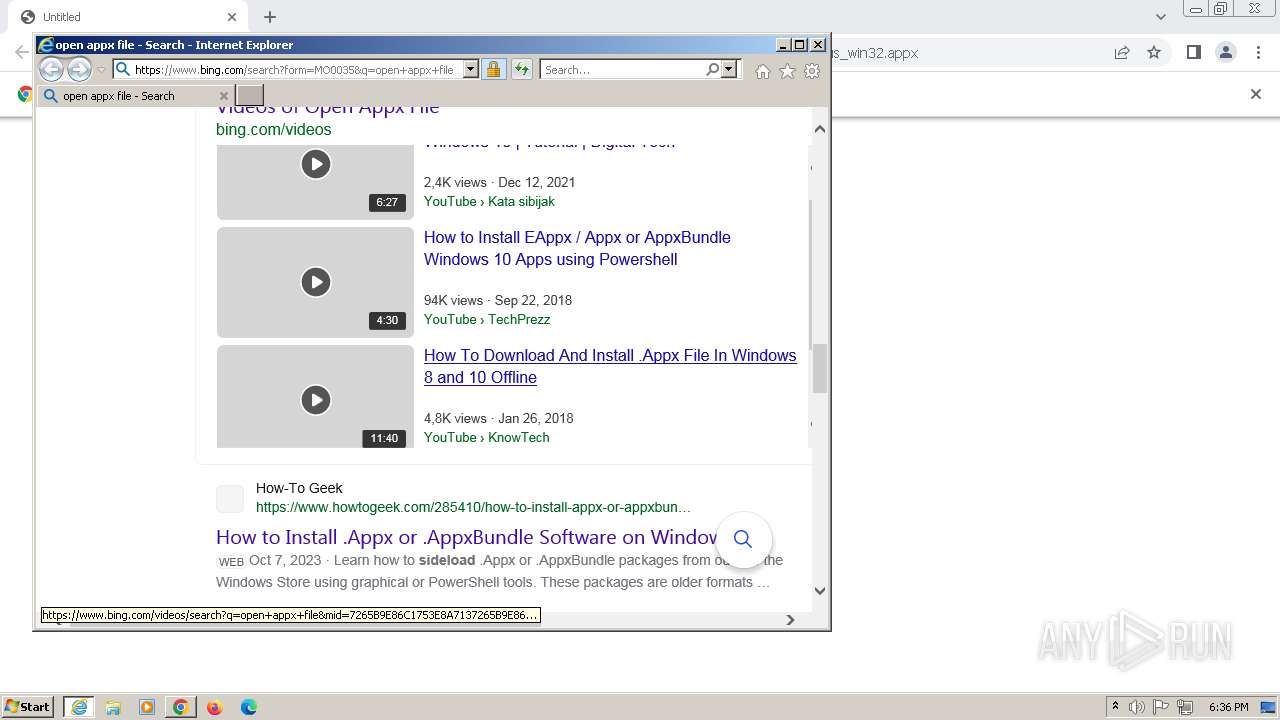The height and width of the screenshot is (720, 1280).
Task: Bookmark the page with Chrome star icon
Action: 1154,53
